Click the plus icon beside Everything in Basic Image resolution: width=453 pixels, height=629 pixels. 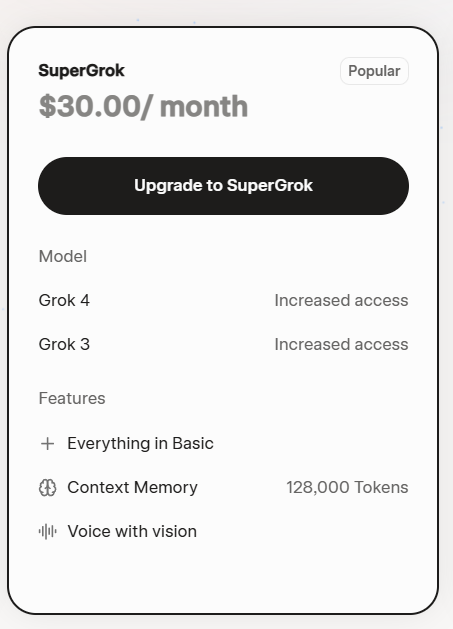pos(47,444)
